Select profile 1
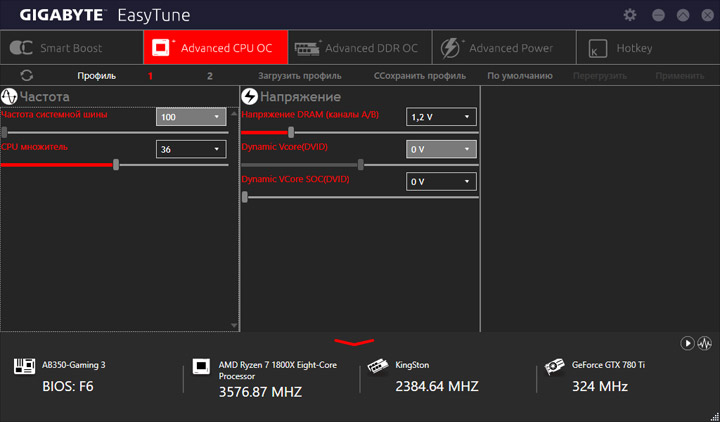 (x=150, y=76)
